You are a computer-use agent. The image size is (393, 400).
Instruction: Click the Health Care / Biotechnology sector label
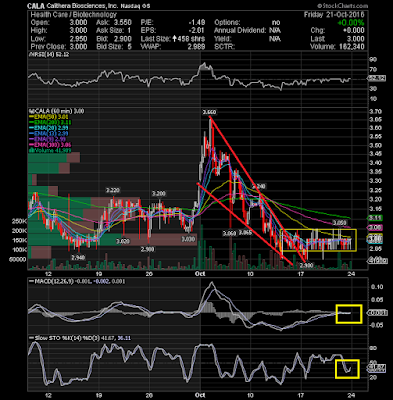coord(73,15)
